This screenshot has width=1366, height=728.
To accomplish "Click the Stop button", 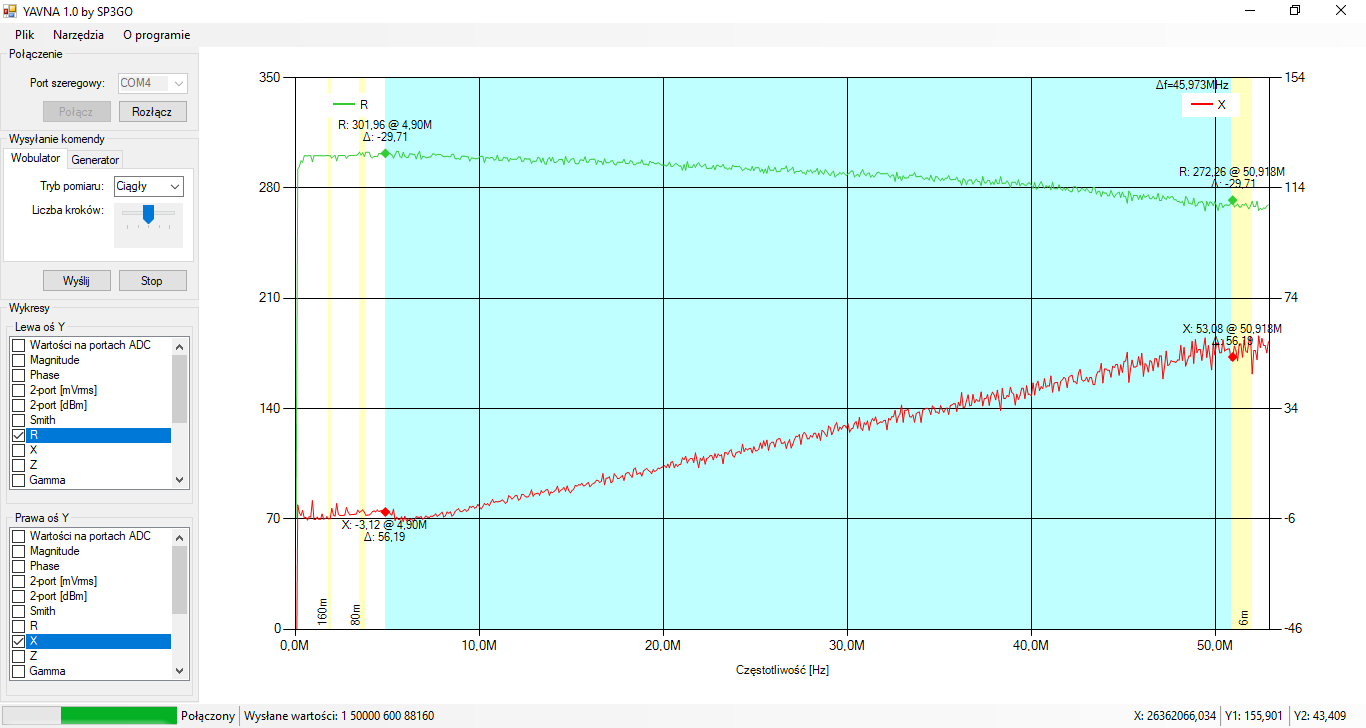I will pos(152,281).
